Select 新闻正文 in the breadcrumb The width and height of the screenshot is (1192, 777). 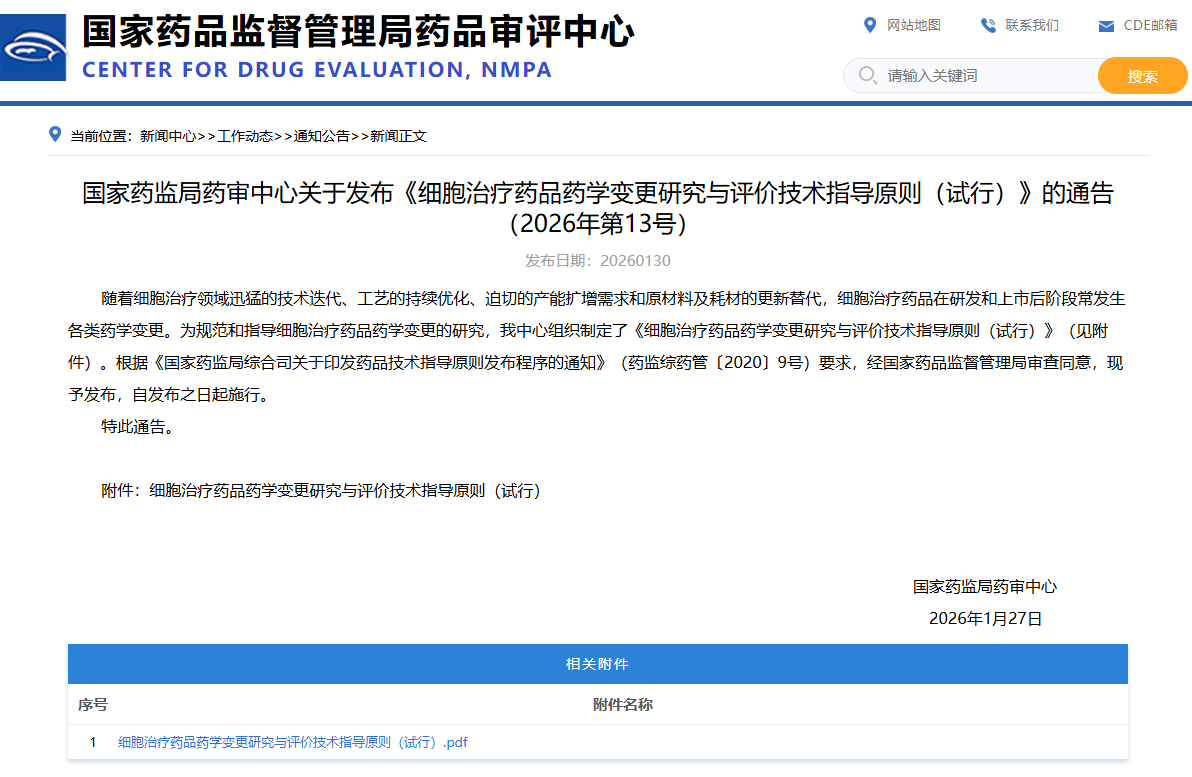pyautogui.click(x=398, y=136)
